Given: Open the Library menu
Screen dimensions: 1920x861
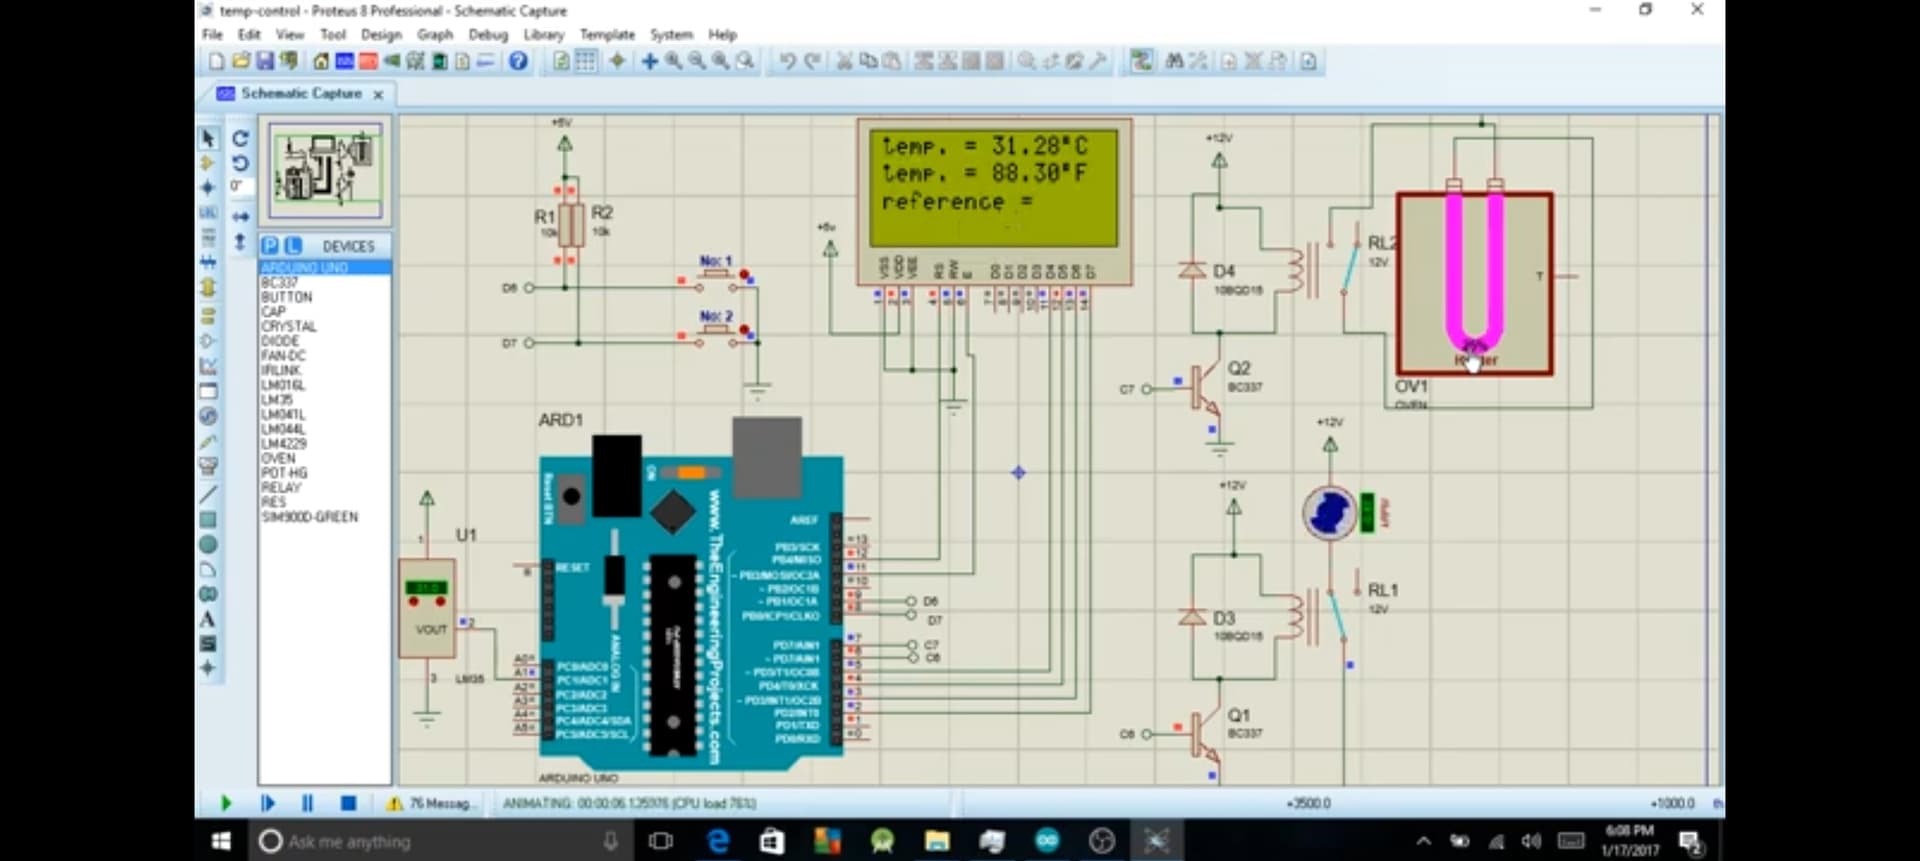Looking at the screenshot, I should tap(544, 34).
